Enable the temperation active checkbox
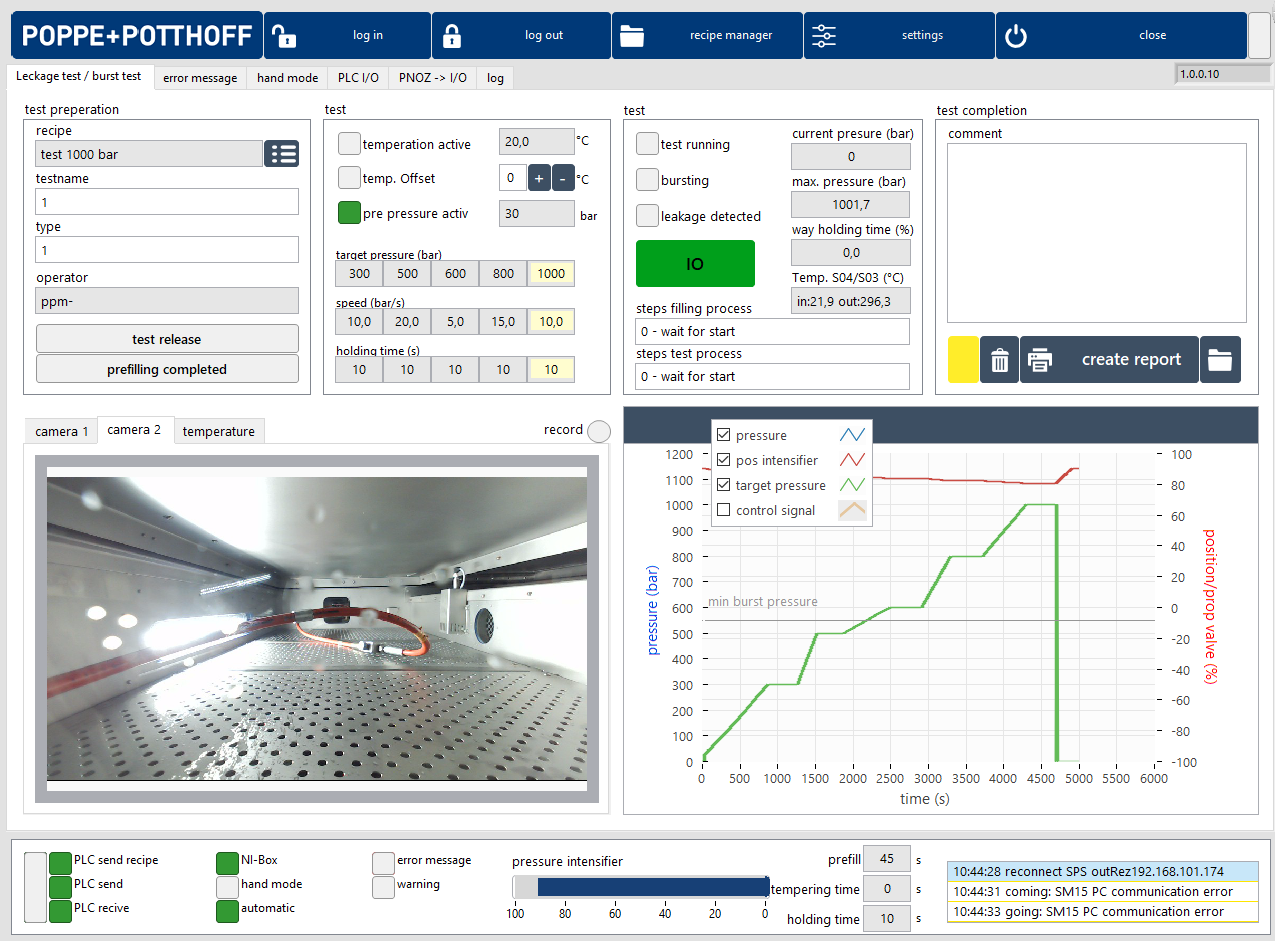This screenshot has width=1275, height=941. (349, 144)
